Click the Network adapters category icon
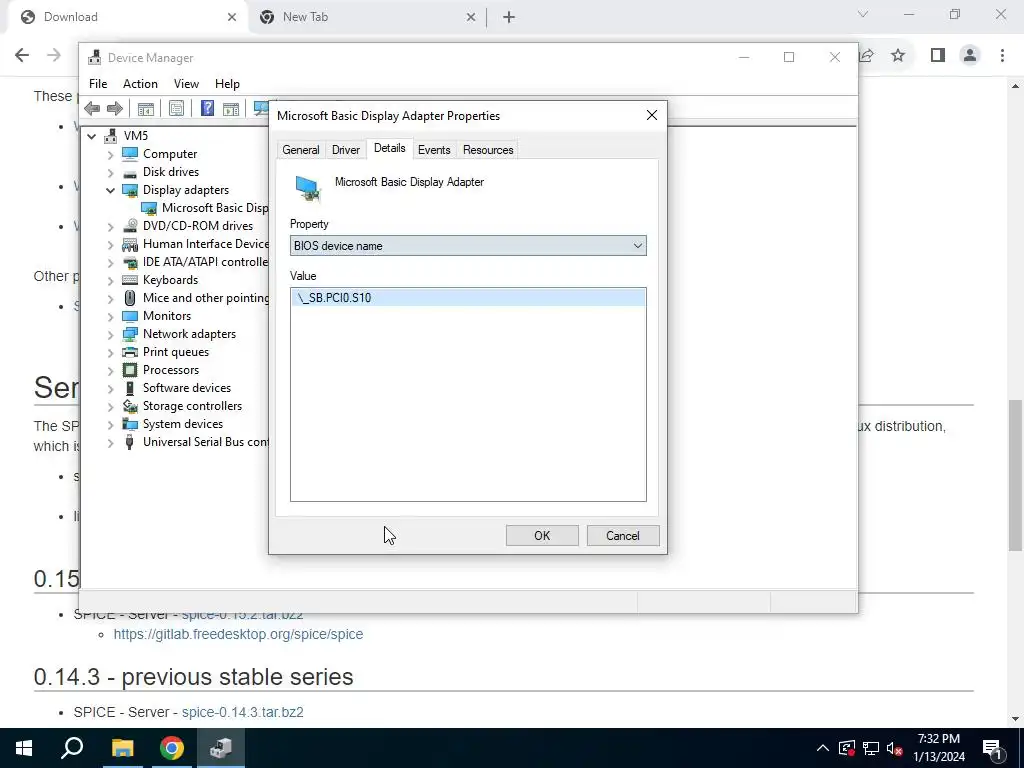 (130, 334)
